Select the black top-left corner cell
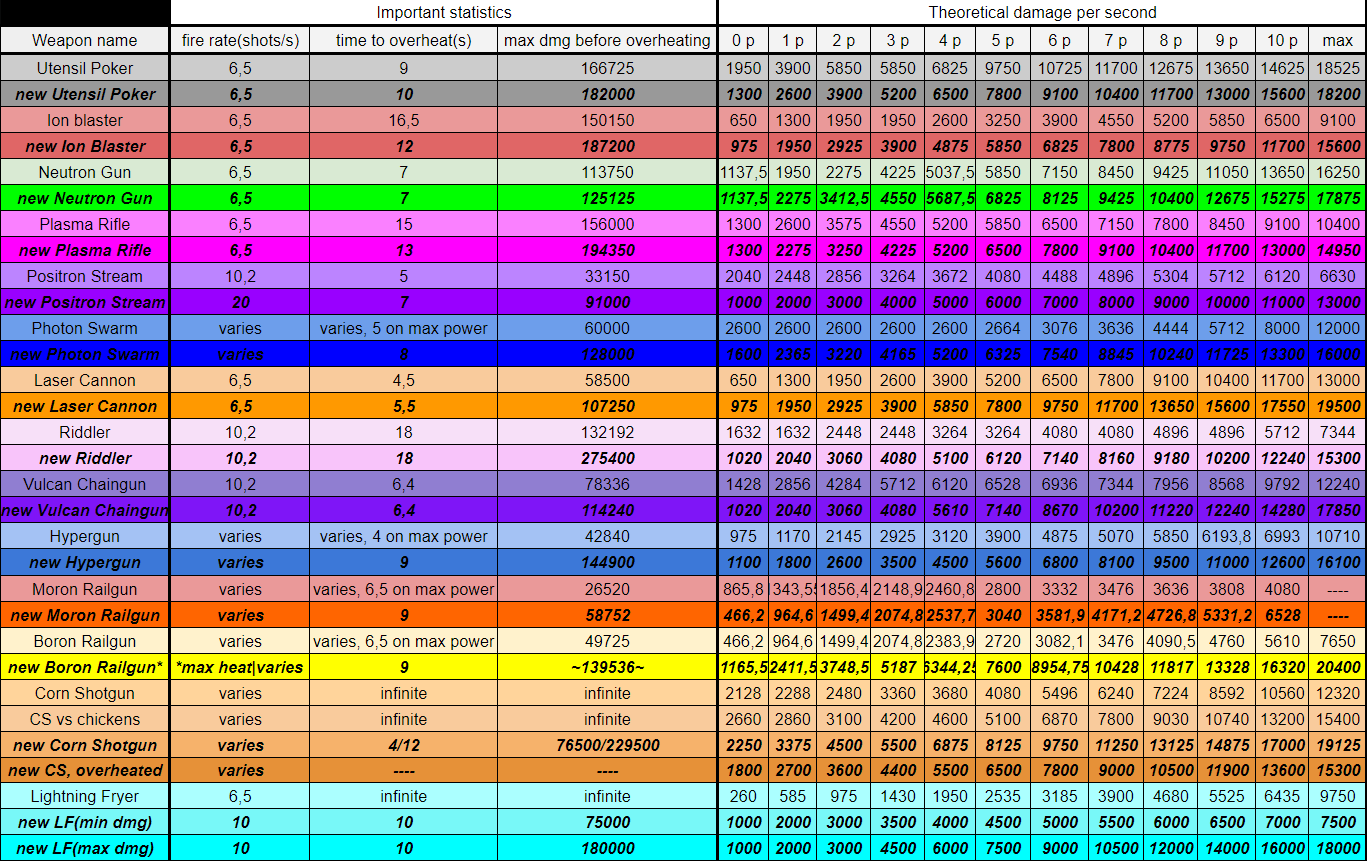This screenshot has height=861, width=1367. point(85,13)
